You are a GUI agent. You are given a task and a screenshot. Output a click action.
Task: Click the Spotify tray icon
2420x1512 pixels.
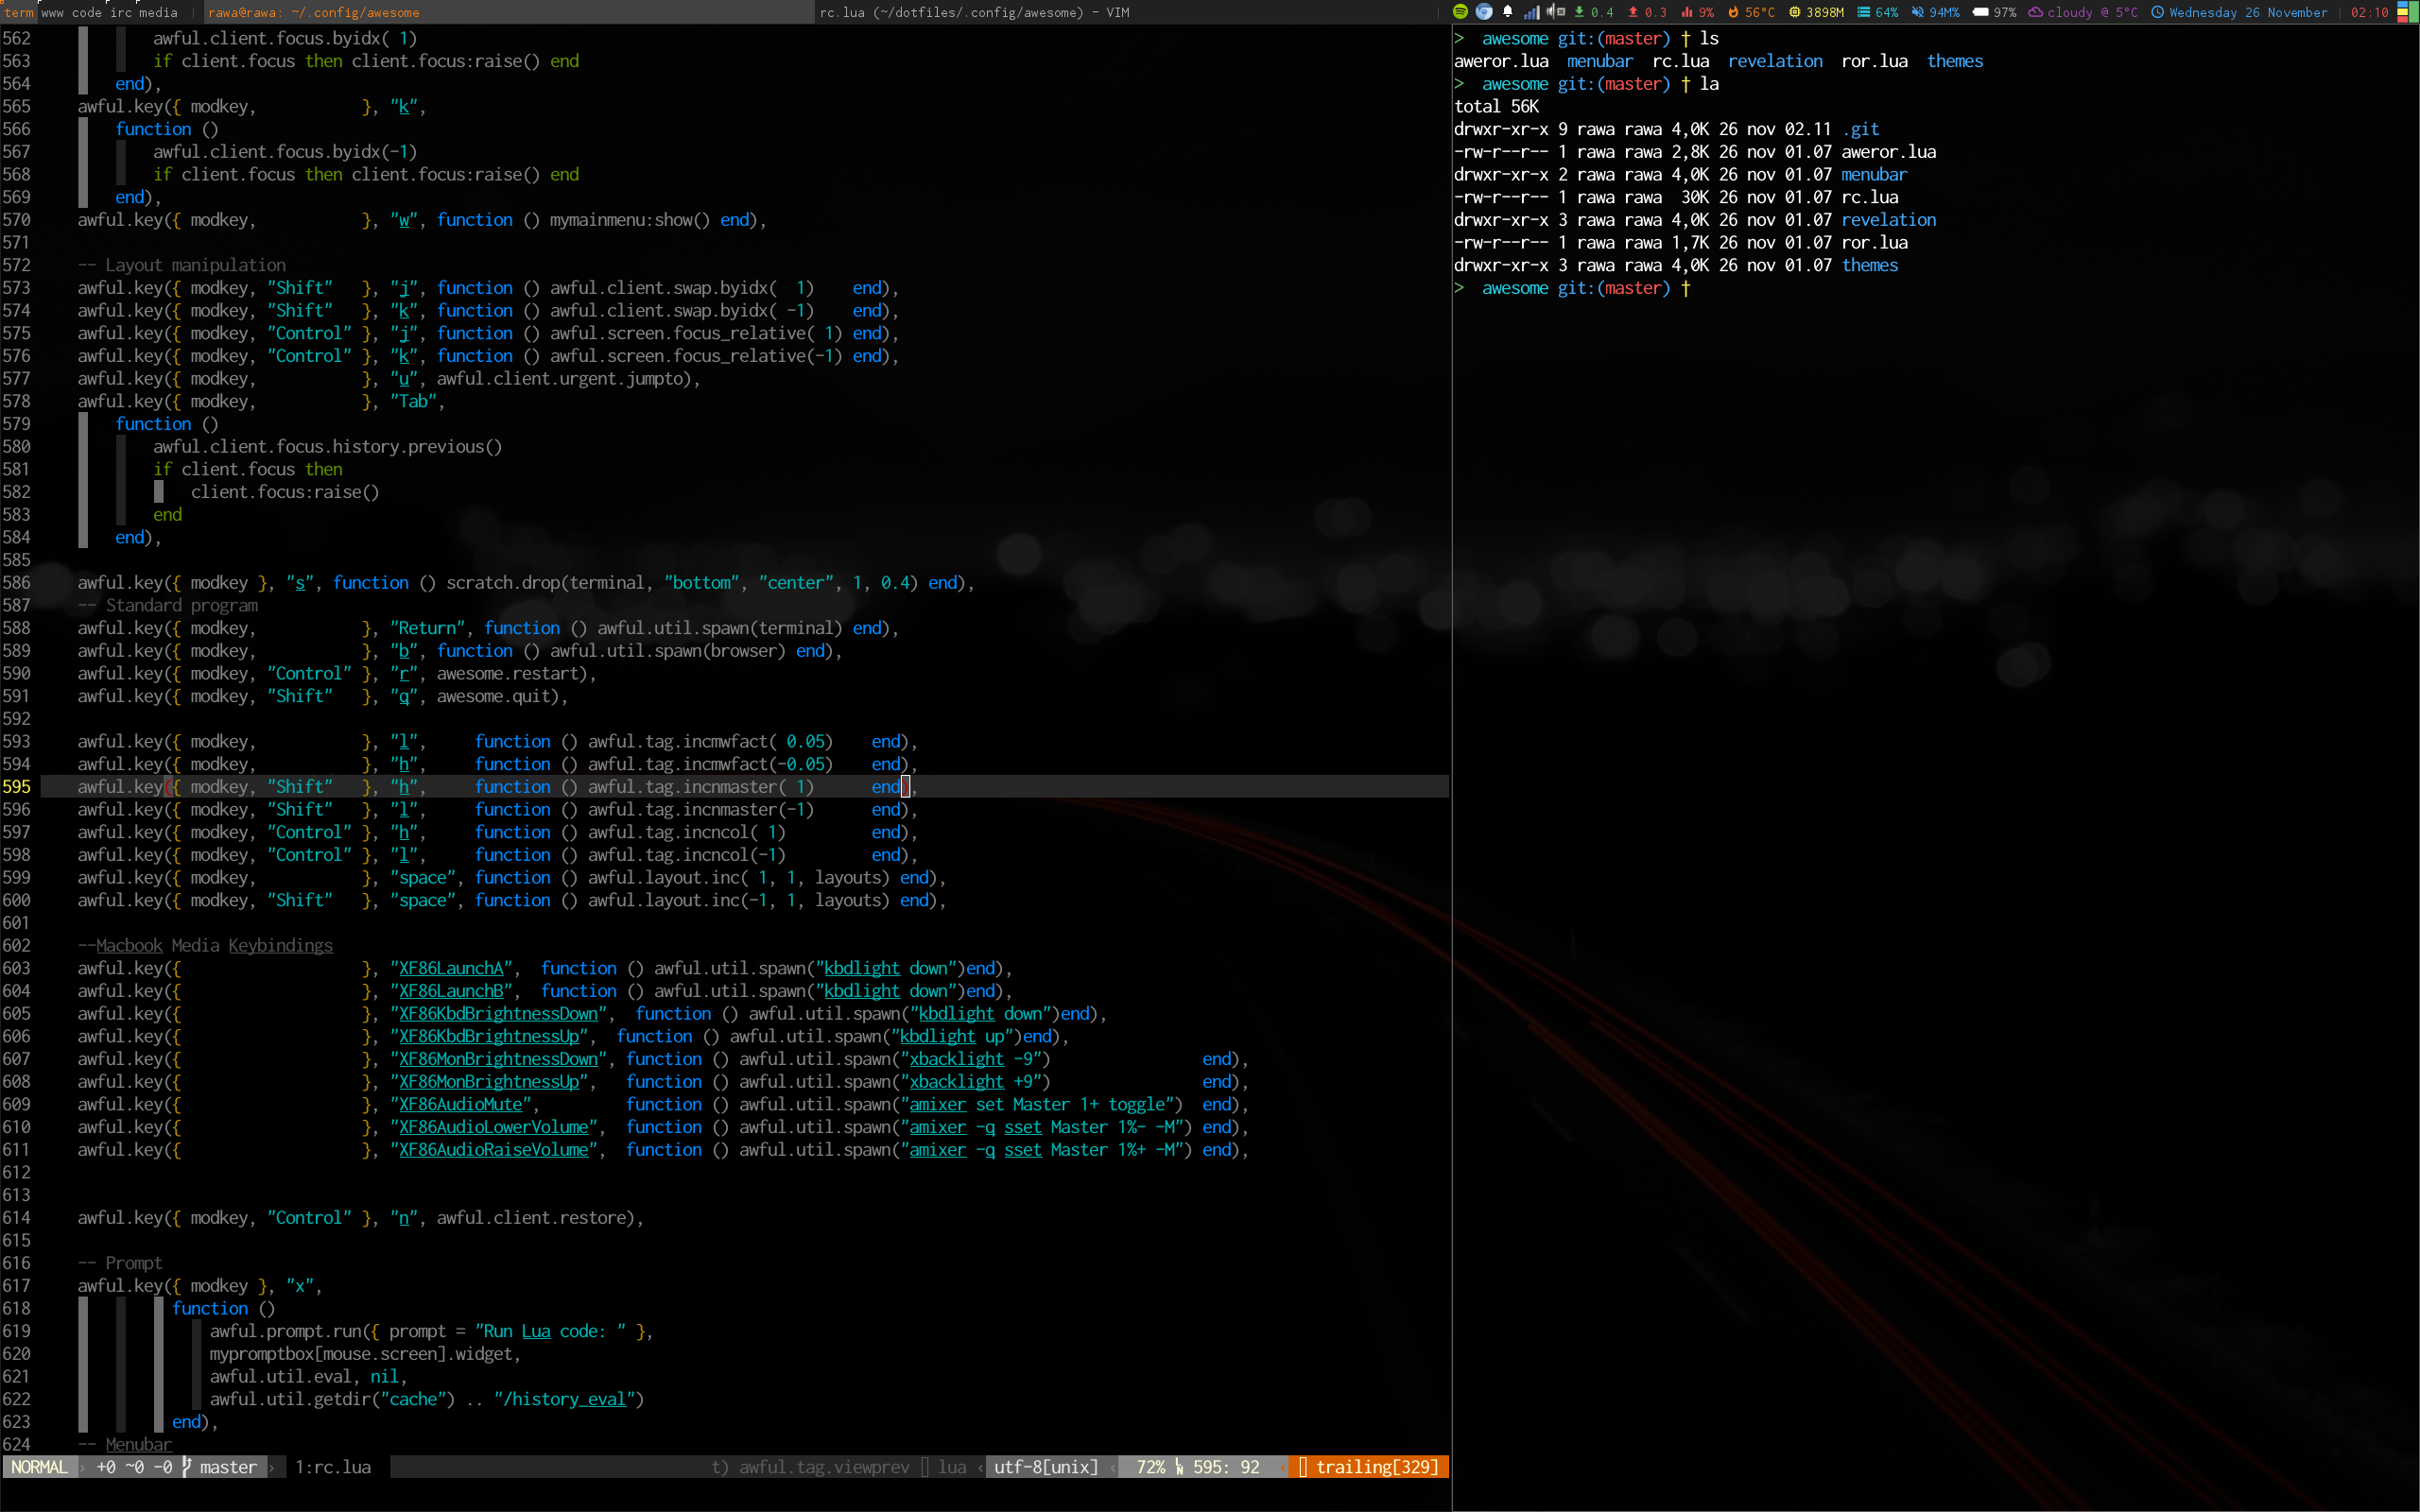[x=1460, y=12]
